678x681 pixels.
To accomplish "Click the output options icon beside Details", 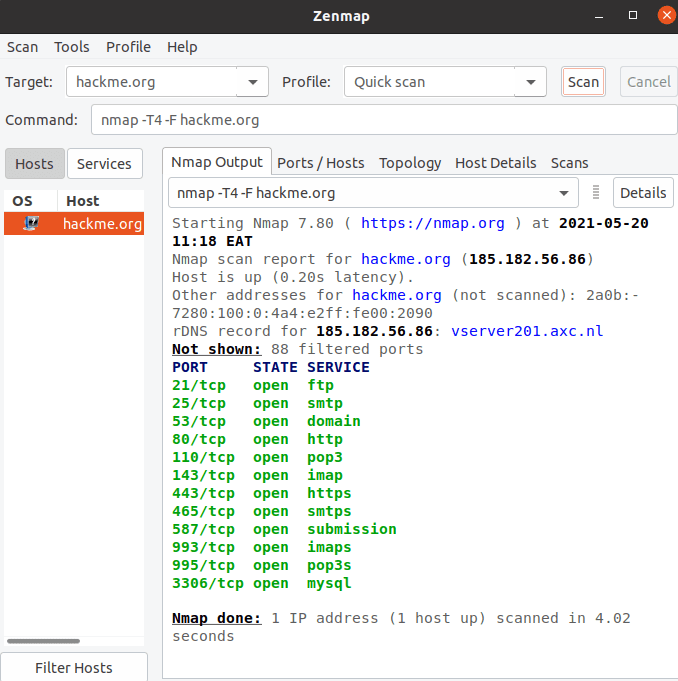I will pyautogui.click(x=596, y=193).
